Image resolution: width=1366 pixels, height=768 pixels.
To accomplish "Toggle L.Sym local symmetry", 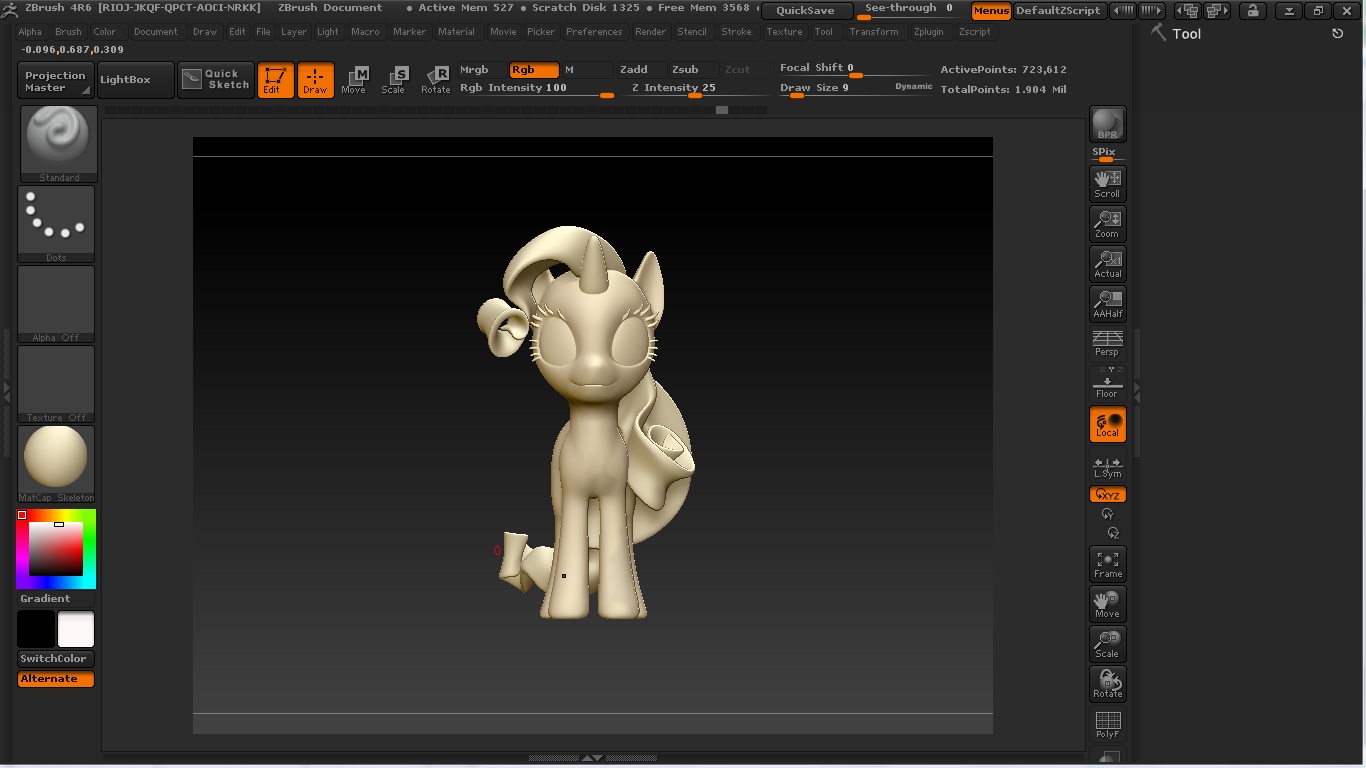I will (1107, 467).
